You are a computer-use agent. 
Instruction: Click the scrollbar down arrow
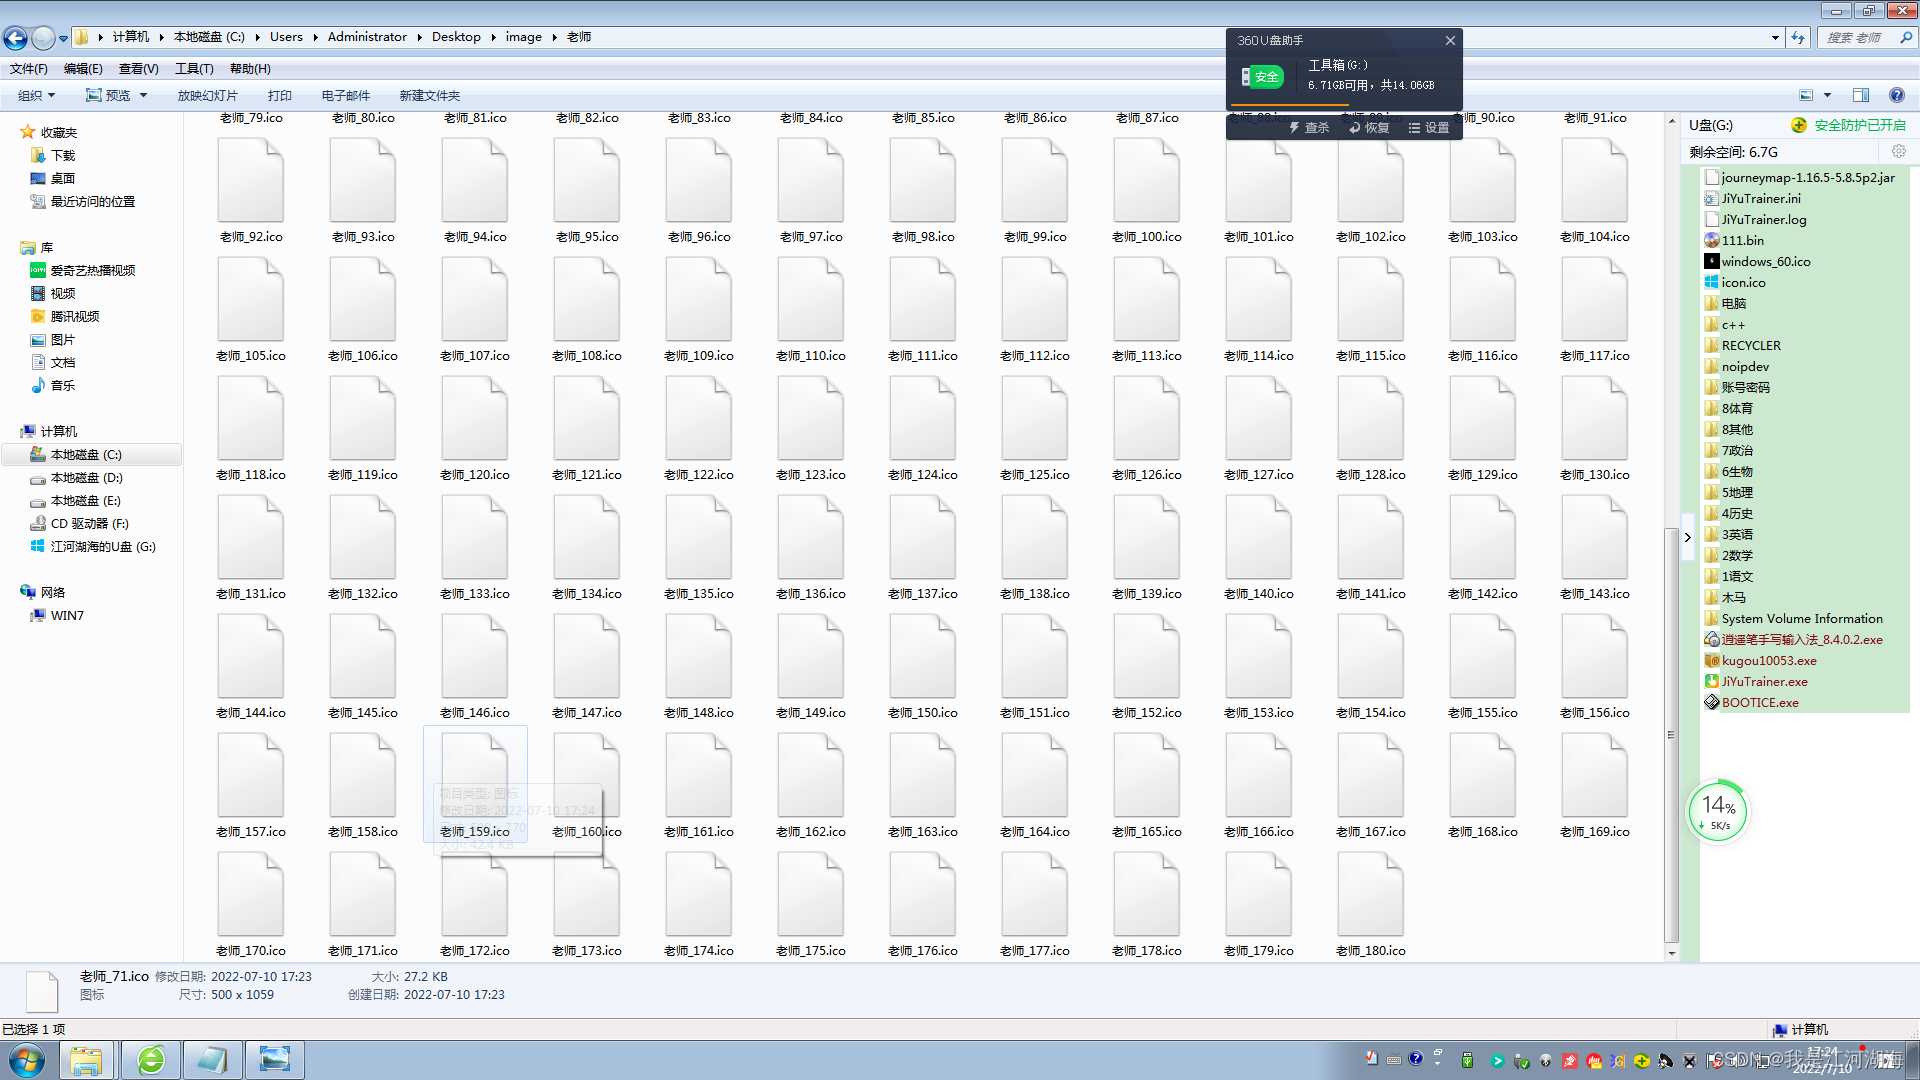click(x=1671, y=953)
